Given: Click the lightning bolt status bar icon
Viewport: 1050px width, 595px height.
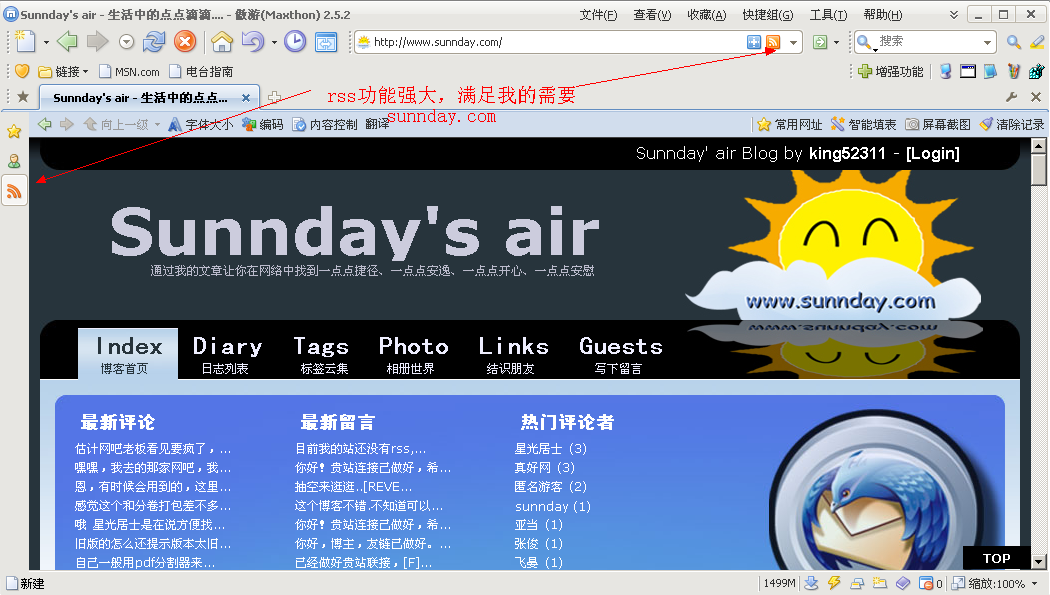Looking at the screenshot, I should point(834,583).
